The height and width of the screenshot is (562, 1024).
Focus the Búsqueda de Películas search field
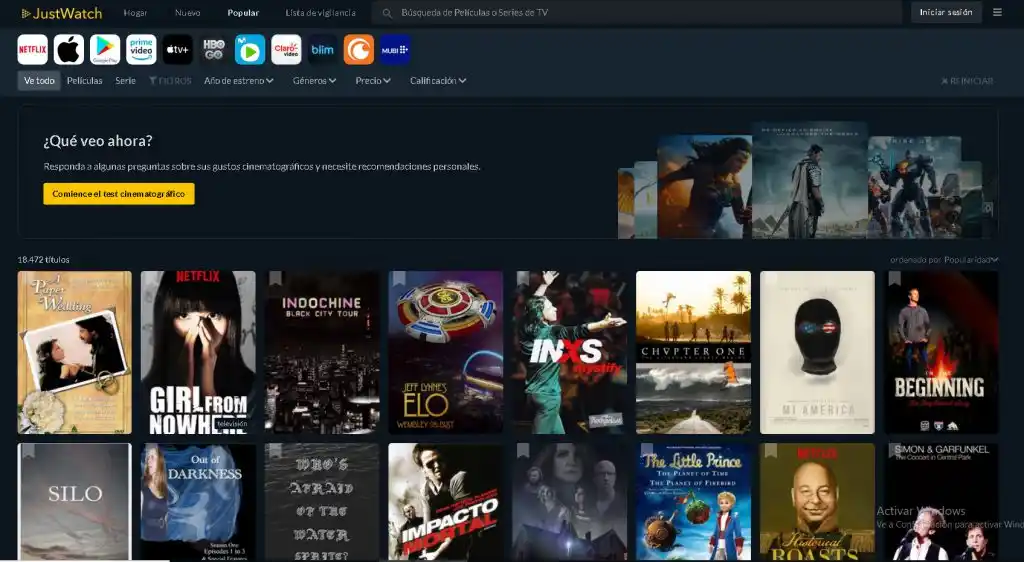(637, 13)
